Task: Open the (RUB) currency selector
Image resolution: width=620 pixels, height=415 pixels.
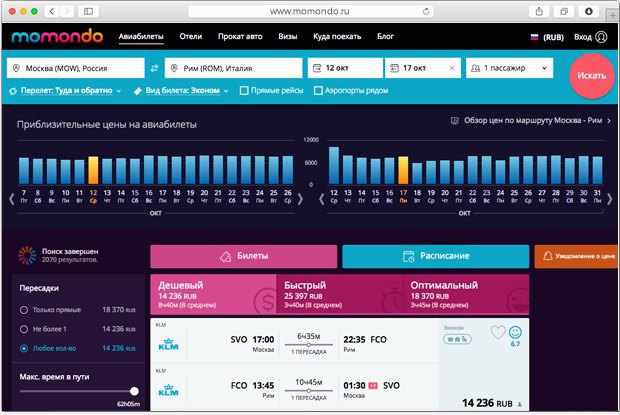Action: tap(553, 37)
